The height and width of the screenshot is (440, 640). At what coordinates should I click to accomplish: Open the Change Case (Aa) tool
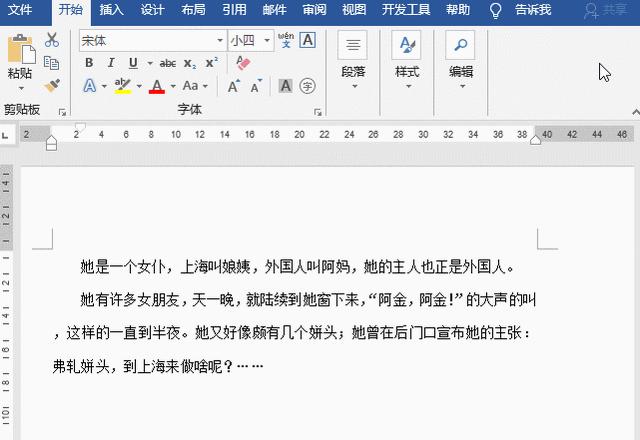190,86
